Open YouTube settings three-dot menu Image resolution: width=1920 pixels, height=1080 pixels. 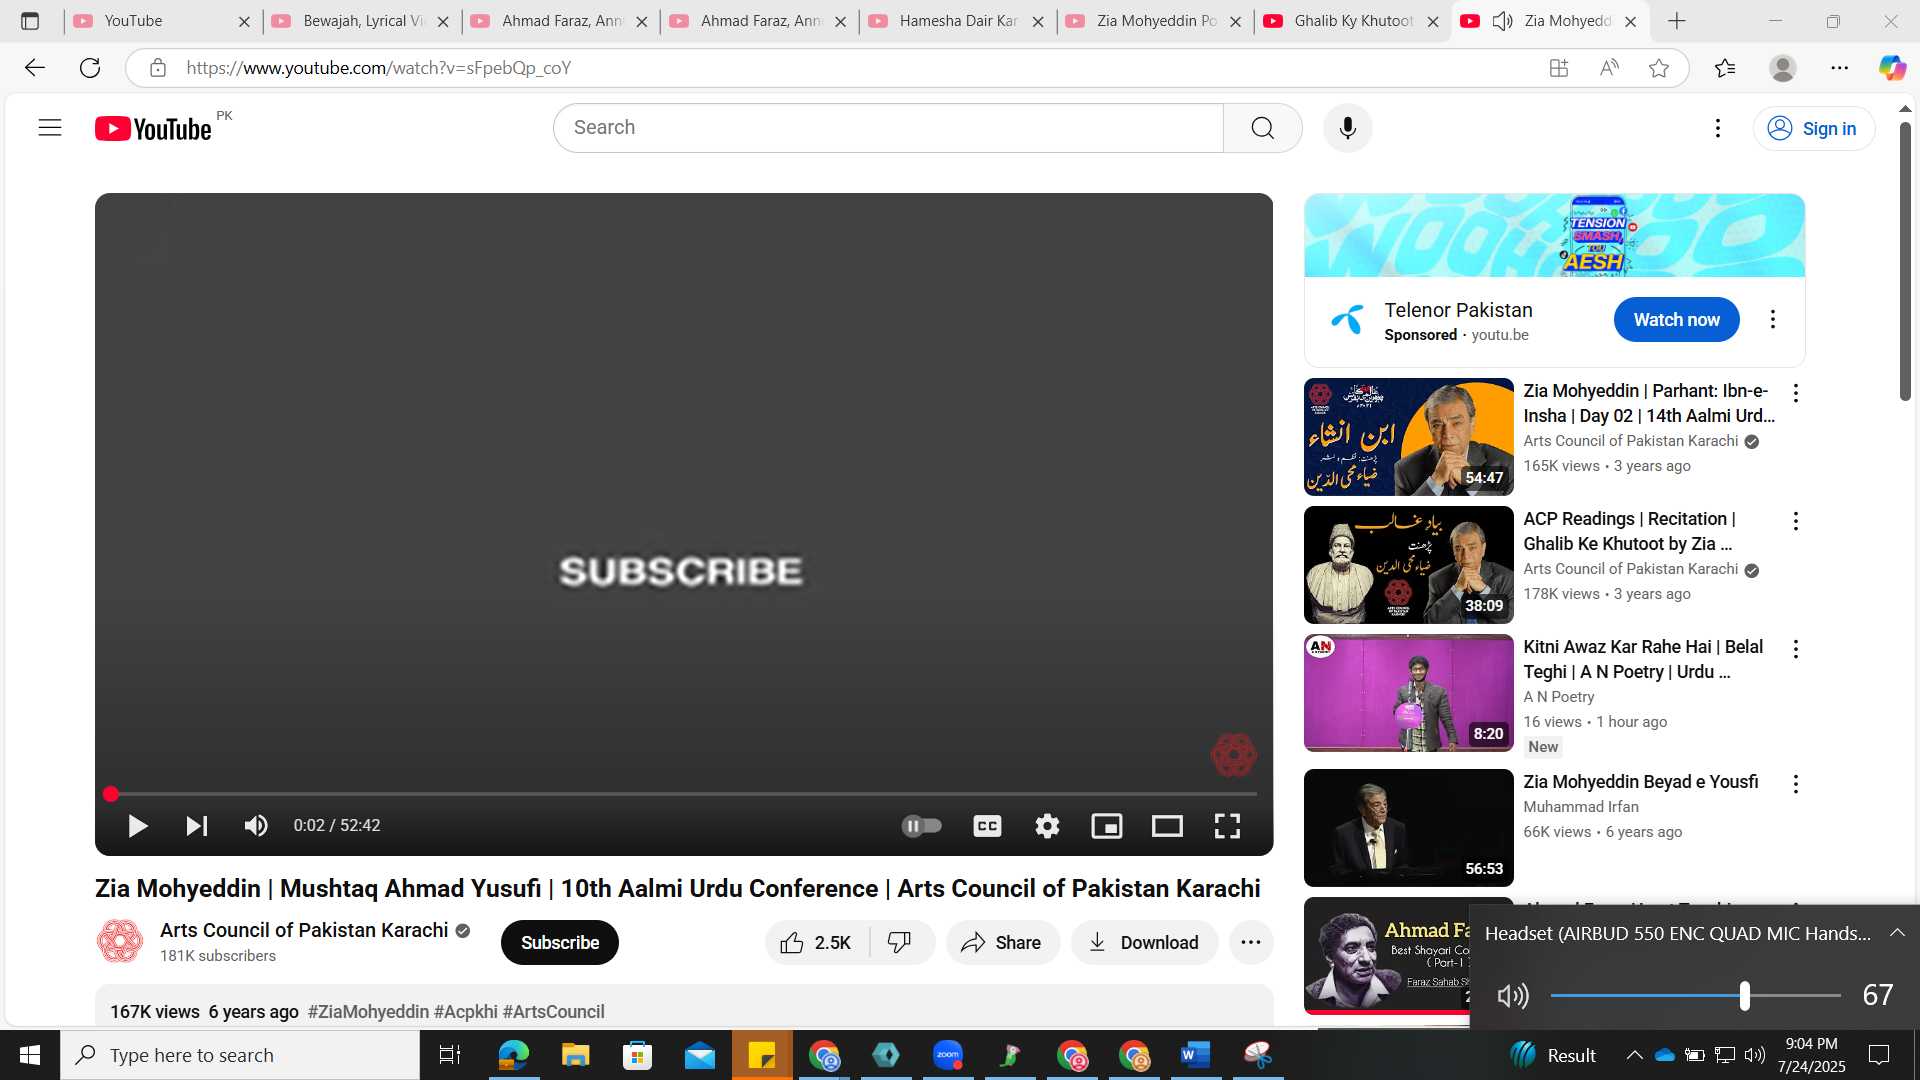(1718, 128)
